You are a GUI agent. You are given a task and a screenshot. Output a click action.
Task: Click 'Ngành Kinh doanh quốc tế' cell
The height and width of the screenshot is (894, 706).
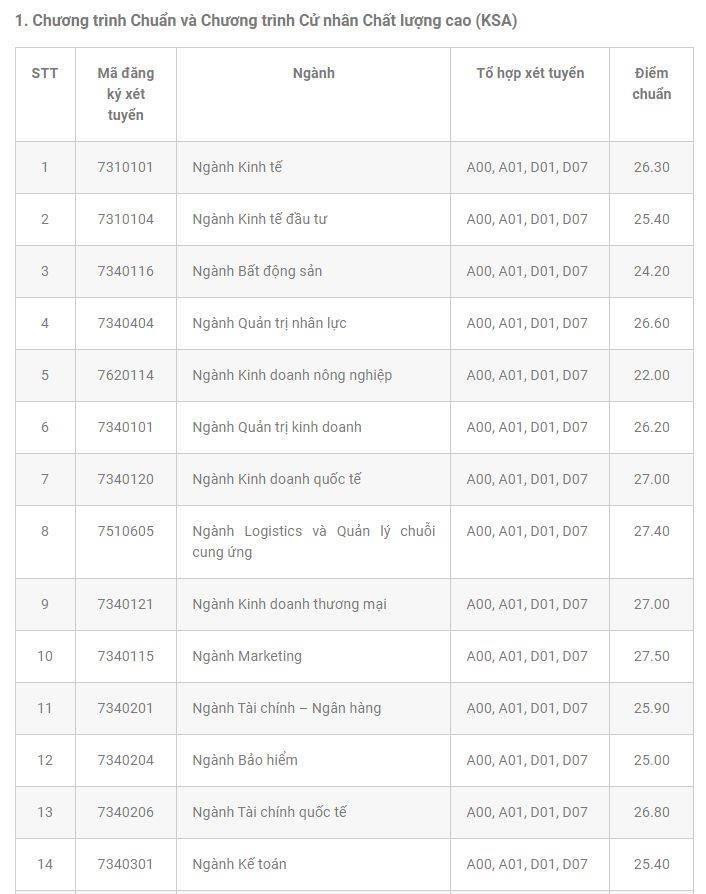point(277,479)
